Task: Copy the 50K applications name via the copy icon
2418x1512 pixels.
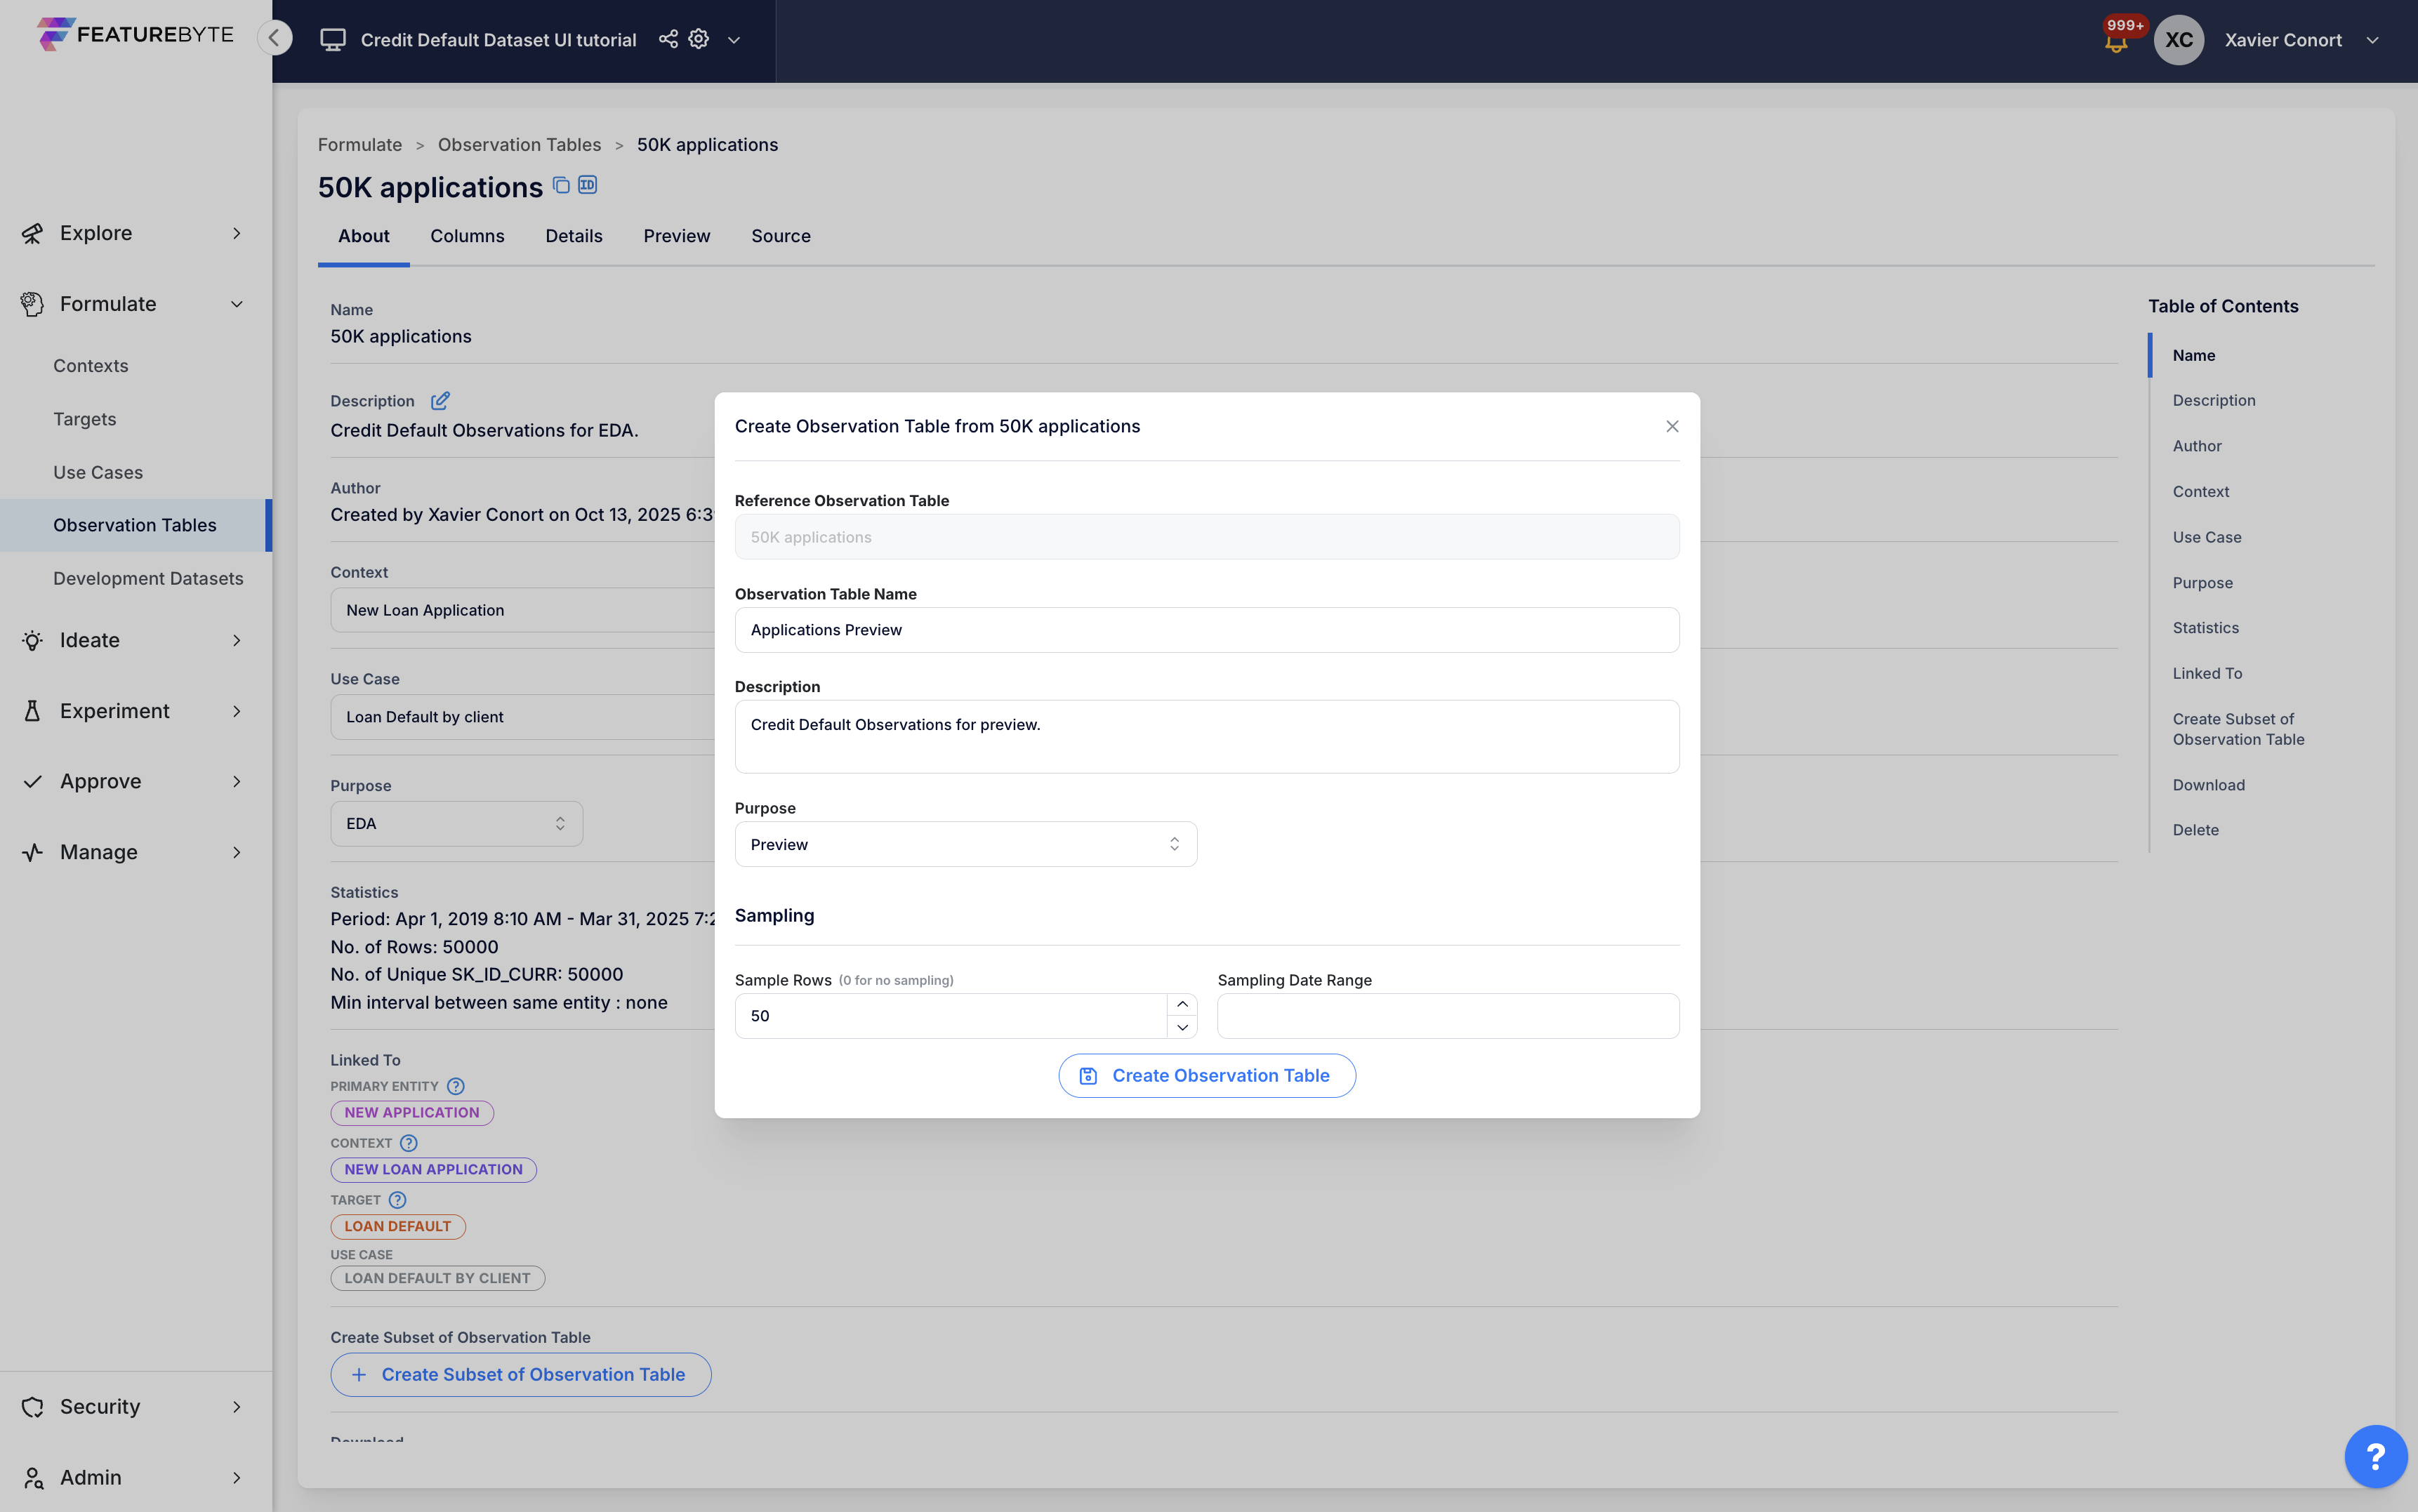Action: pyautogui.click(x=561, y=185)
